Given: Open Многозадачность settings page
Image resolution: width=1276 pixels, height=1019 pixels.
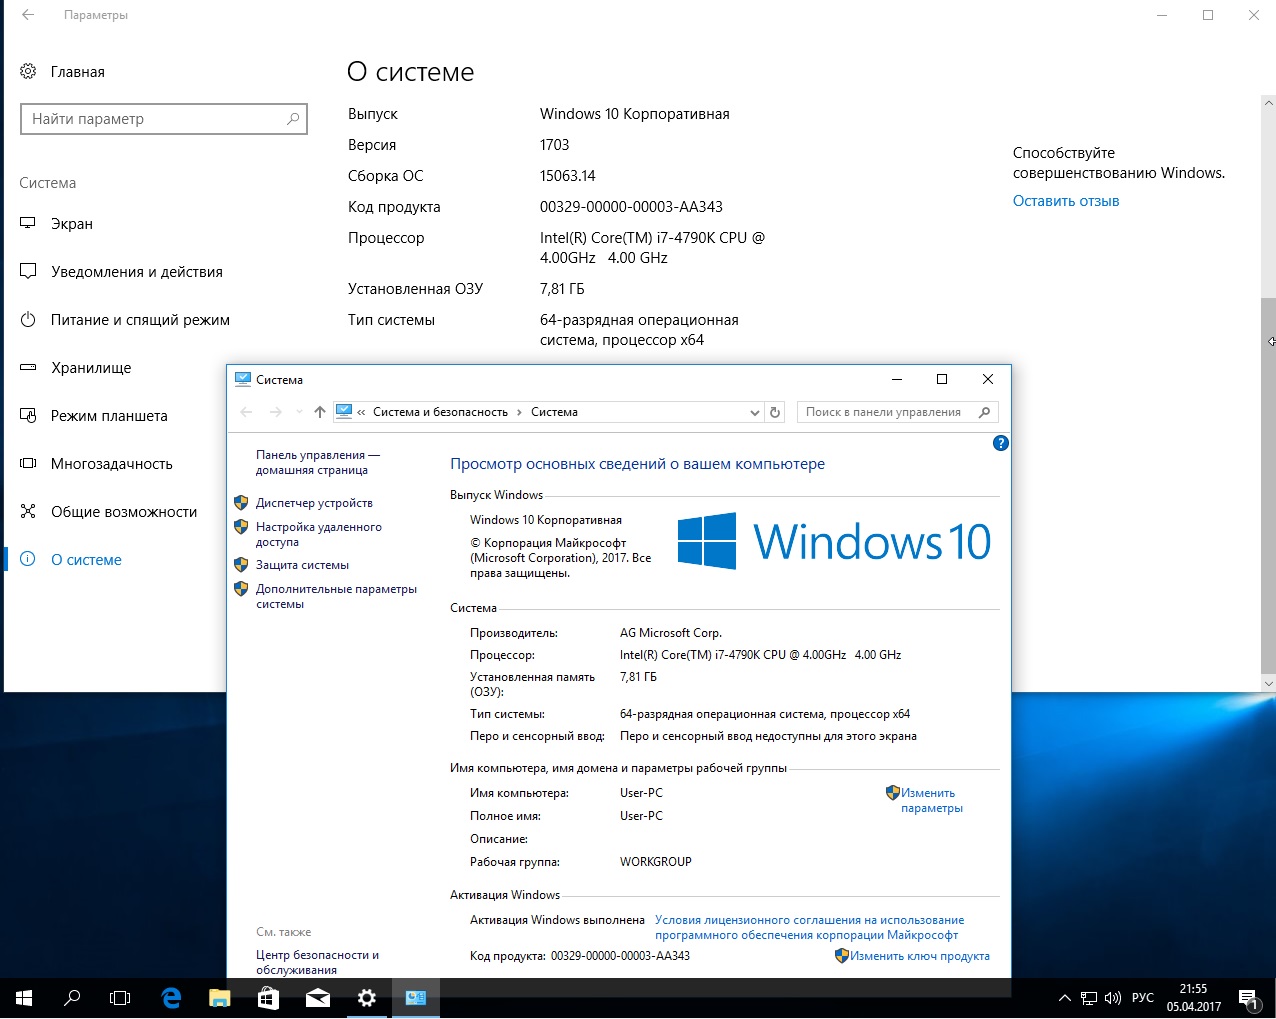Looking at the screenshot, I should (96, 464).
